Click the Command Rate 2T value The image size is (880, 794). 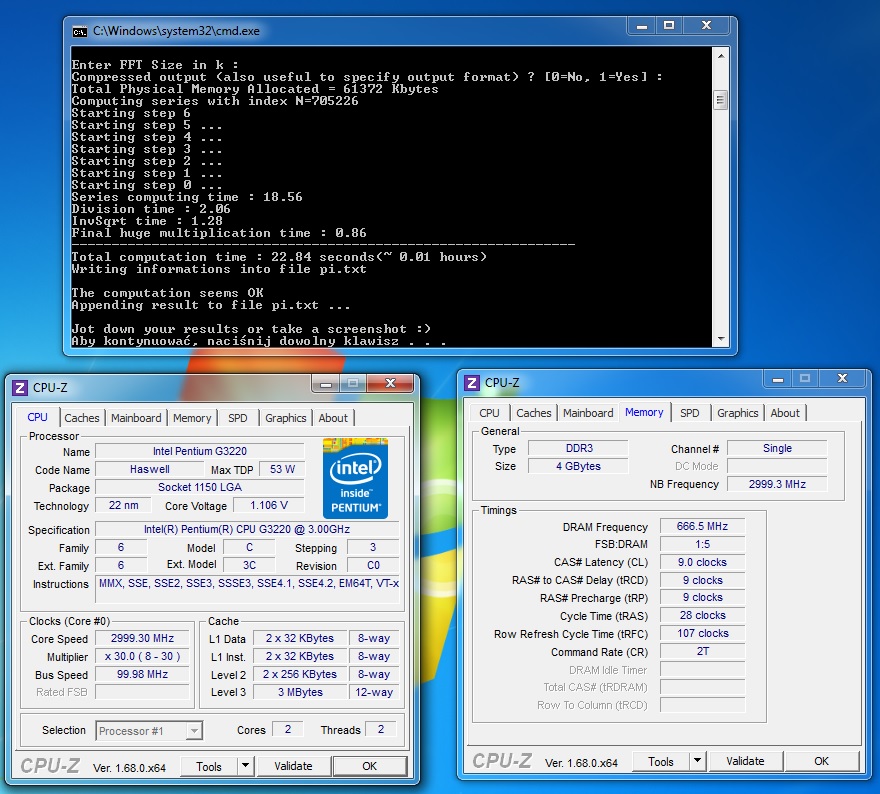[702, 651]
